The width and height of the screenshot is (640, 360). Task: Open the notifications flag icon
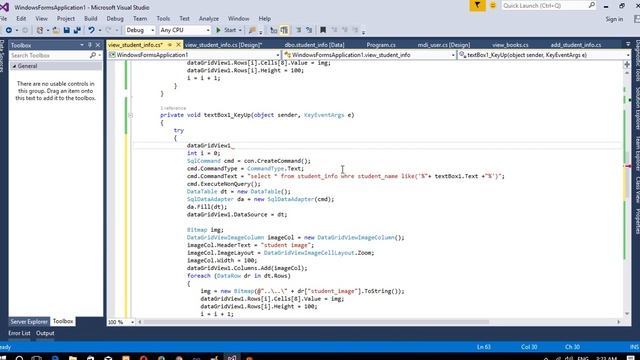pos(477,5)
